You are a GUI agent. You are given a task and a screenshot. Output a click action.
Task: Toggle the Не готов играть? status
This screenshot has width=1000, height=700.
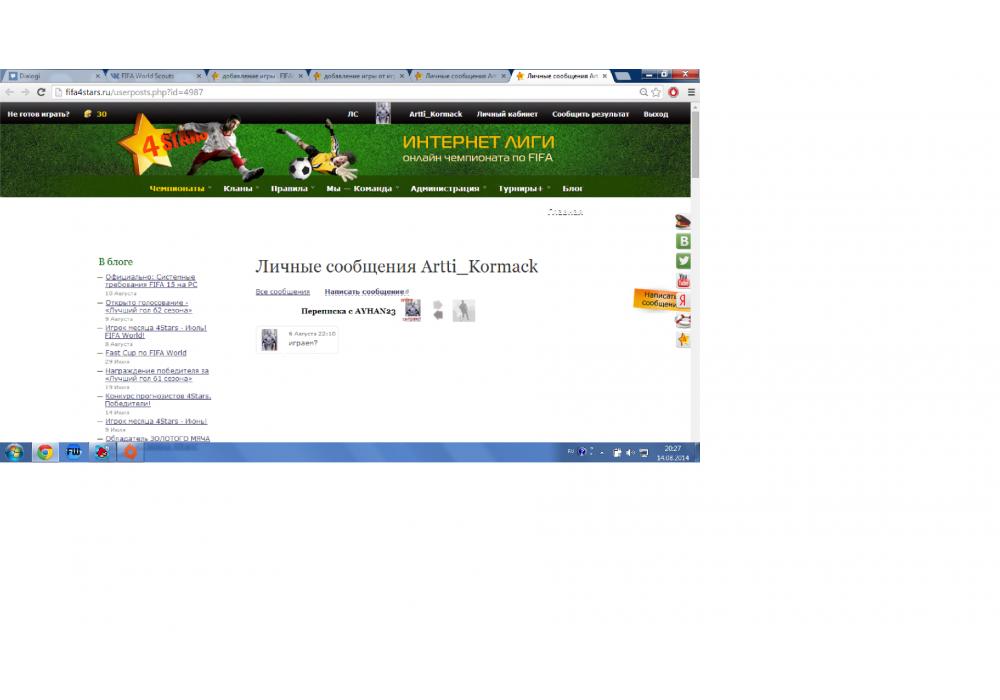pyautogui.click(x=38, y=114)
